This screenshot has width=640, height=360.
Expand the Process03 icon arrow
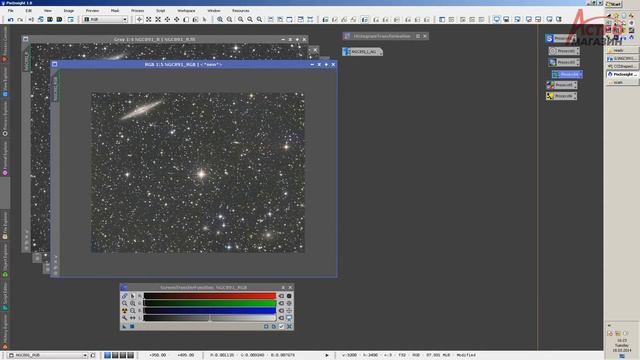click(x=578, y=62)
